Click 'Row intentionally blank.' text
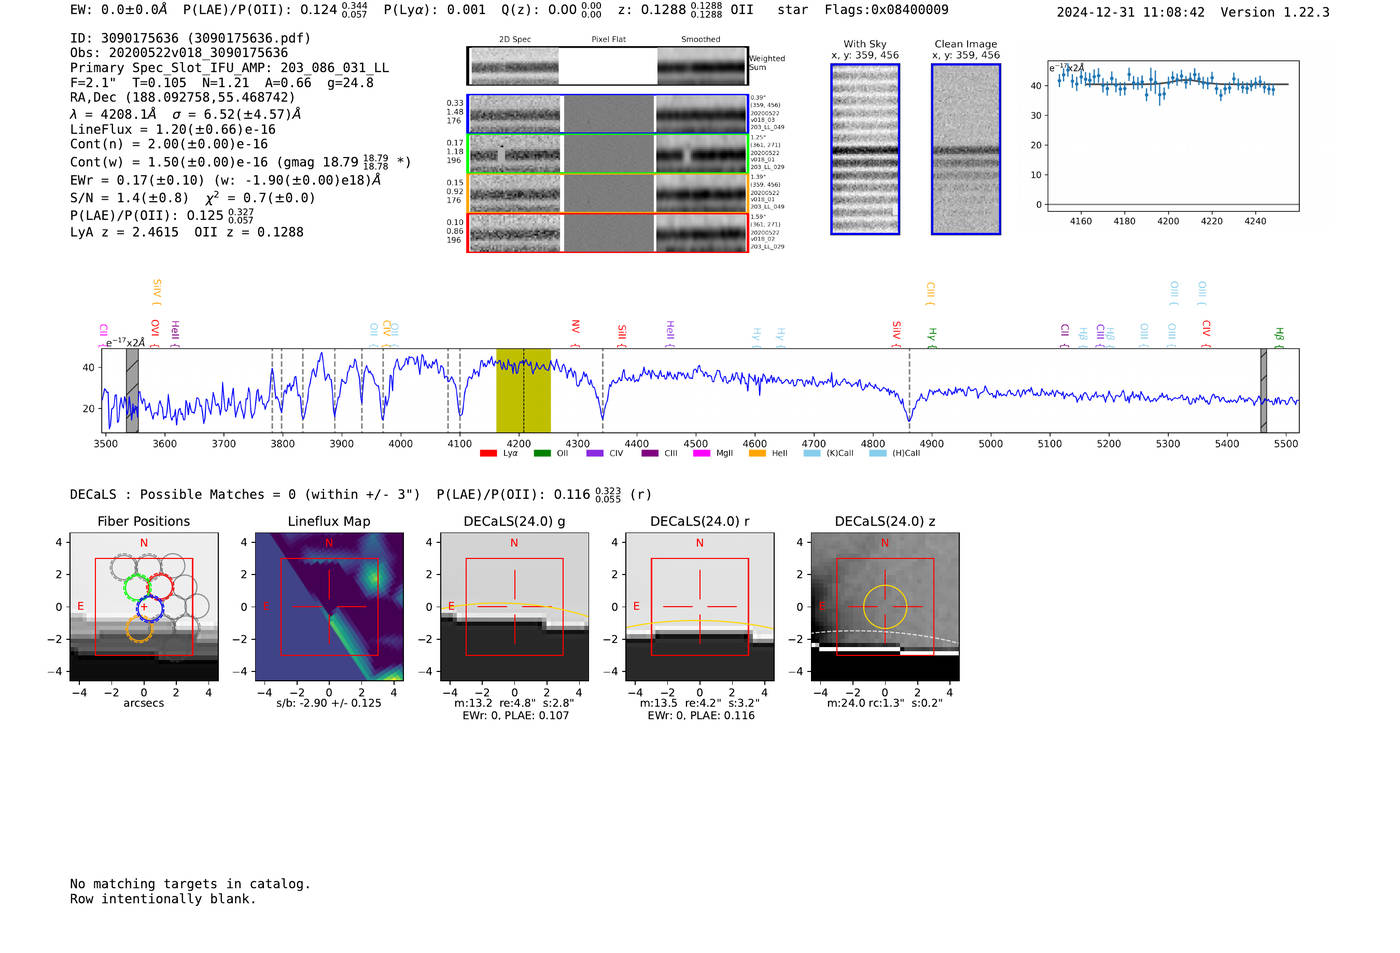Image resolution: width=1400 pixels, height=953 pixels. (x=163, y=899)
